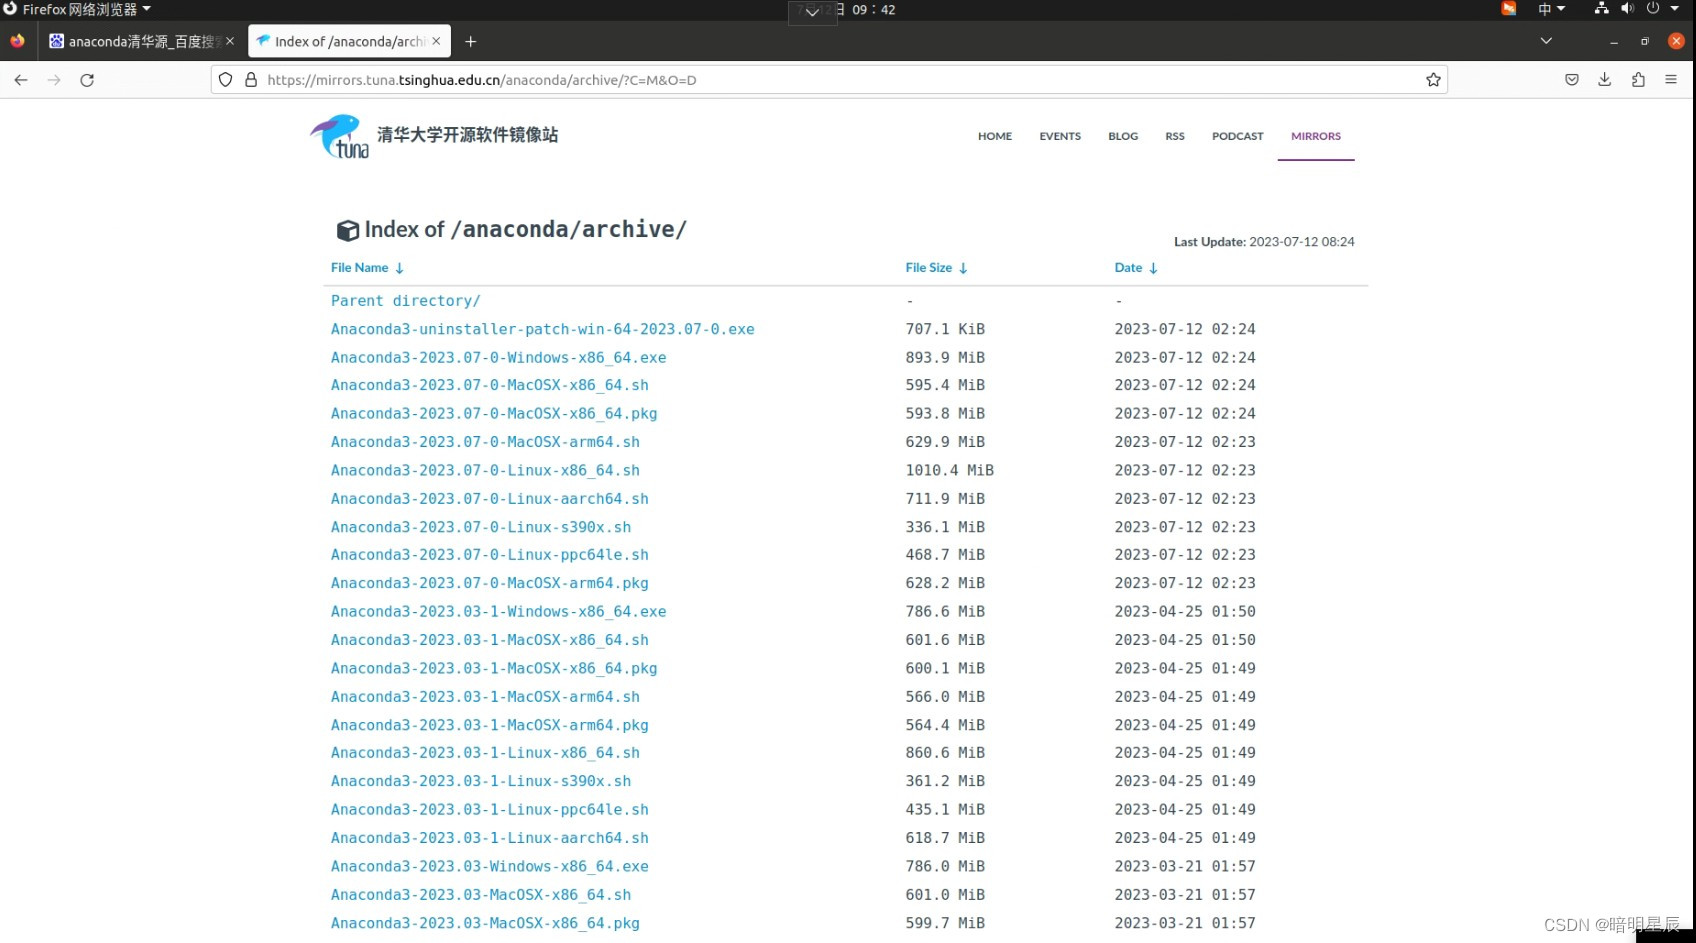1696x943 pixels.
Task: Click the shield tracking protection icon
Action: pyautogui.click(x=226, y=80)
